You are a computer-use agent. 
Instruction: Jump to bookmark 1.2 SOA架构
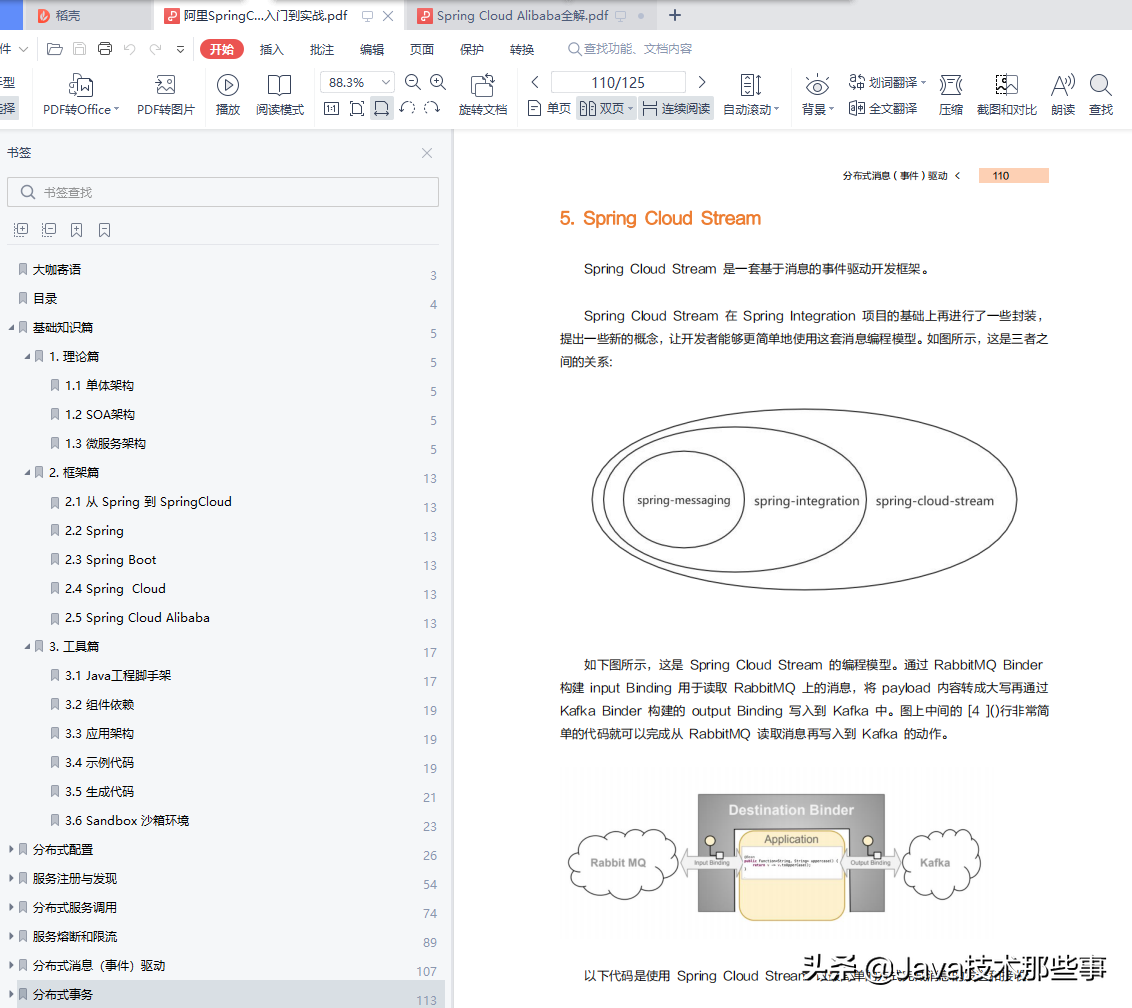pyautogui.click(x=100, y=414)
